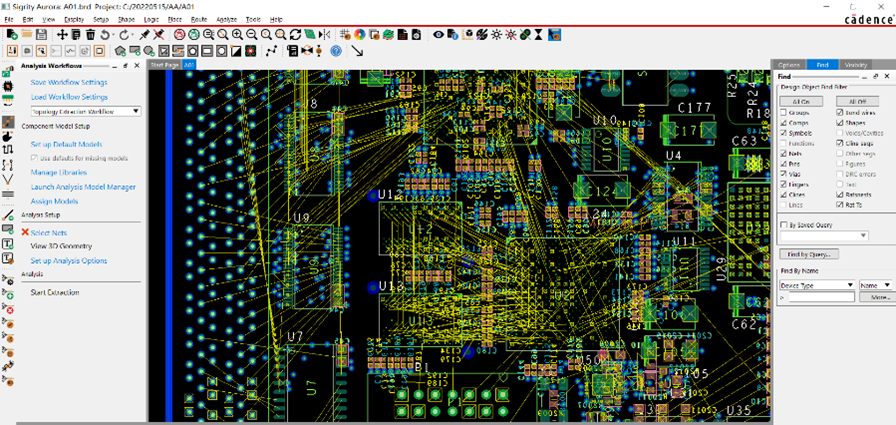Uncheck the Symbols checkbox
Image resolution: width=896 pixels, height=425 pixels.
[783, 133]
